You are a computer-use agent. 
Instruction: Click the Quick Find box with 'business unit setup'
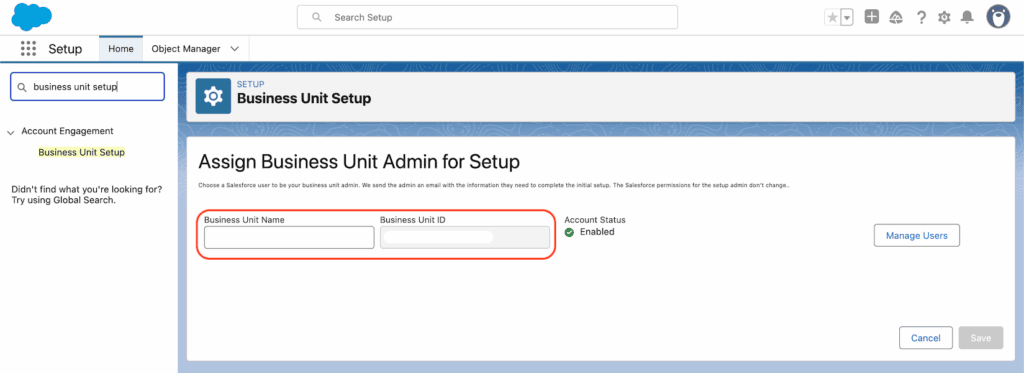tap(88, 87)
